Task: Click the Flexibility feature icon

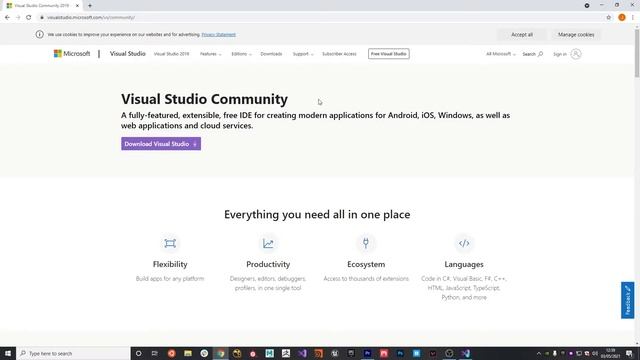Action: click(170, 243)
